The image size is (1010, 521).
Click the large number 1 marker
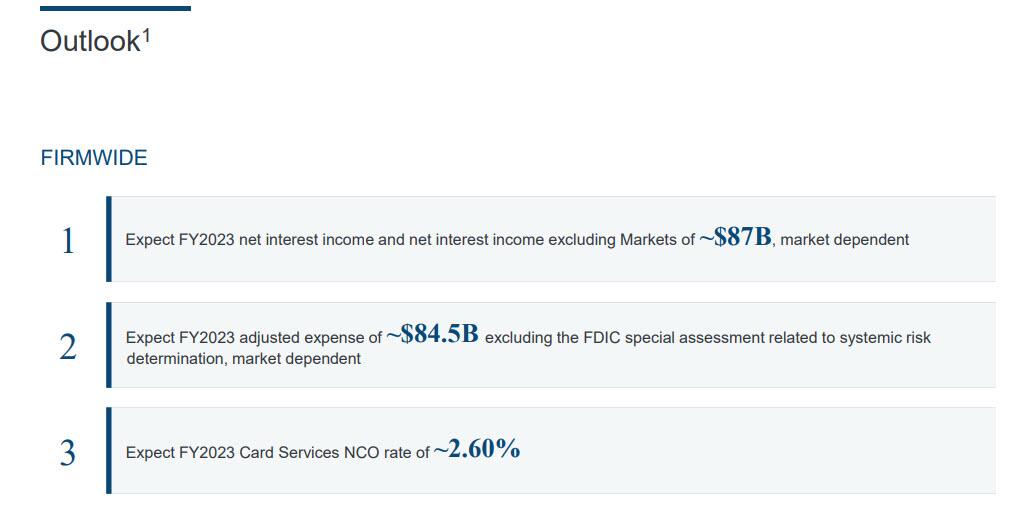(x=68, y=242)
